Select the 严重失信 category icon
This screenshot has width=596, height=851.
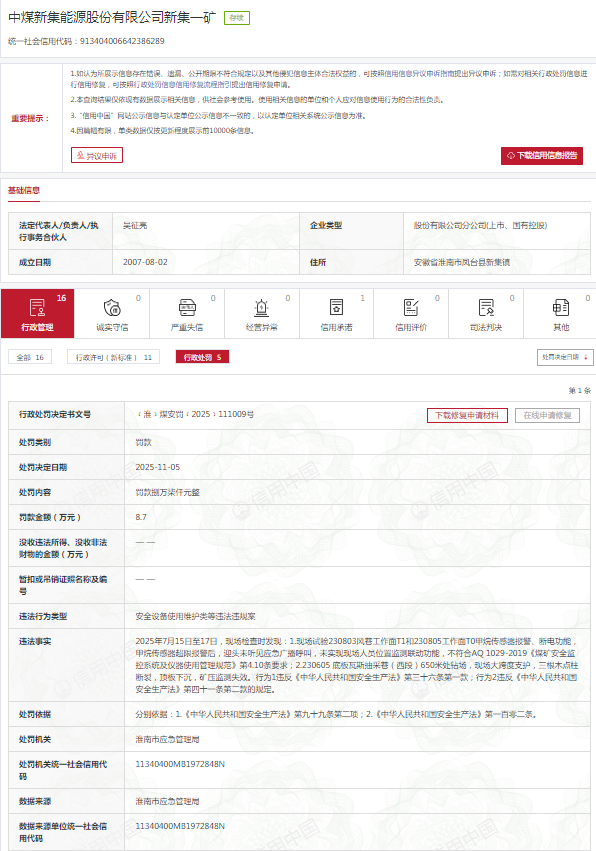click(x=187, y=307)
